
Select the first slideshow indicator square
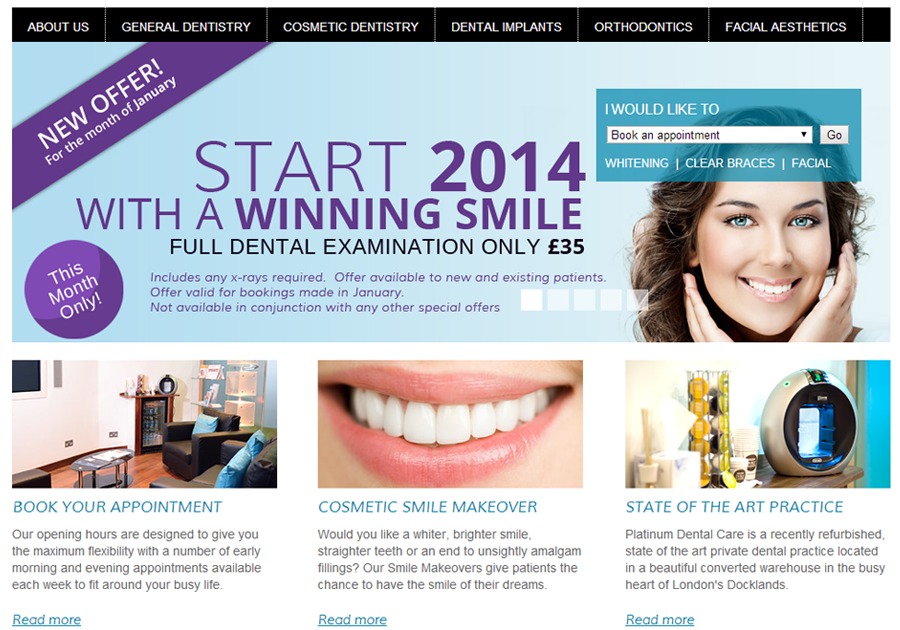coord(532,300)
